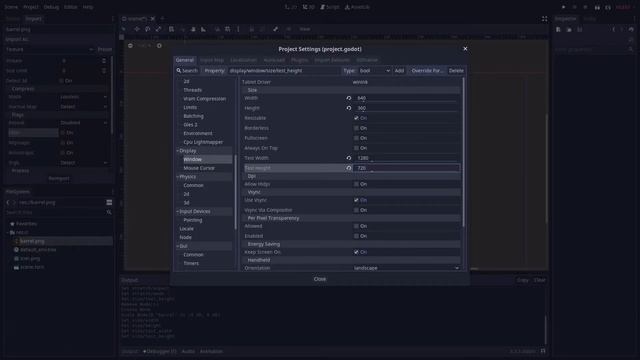640x360 pixels.
Task: Toggle the Keep Screen On checkbox
Action: click(x=356, y=252)
